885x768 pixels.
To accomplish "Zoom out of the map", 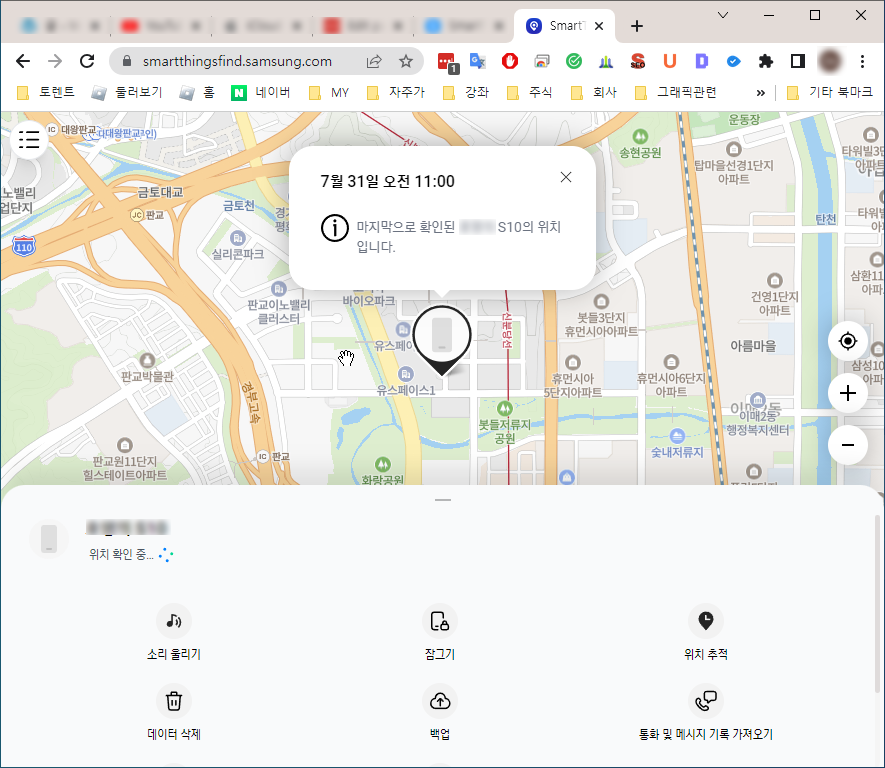I will (847, 445).
